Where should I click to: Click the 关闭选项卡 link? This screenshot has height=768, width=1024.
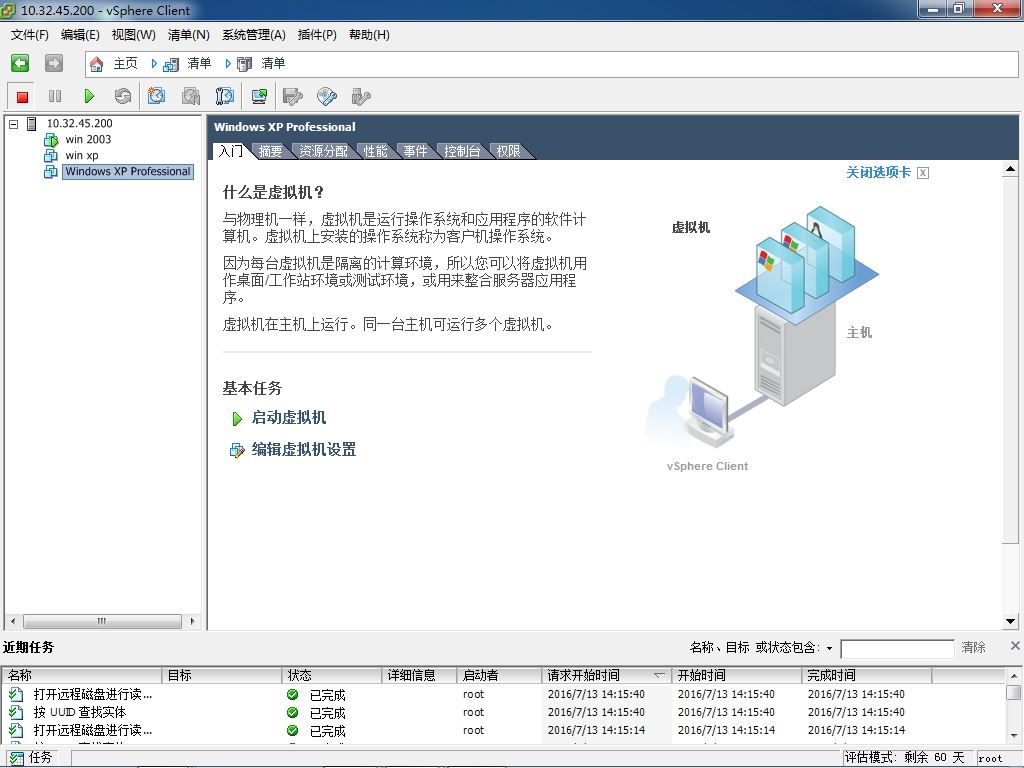click(878, 172)
